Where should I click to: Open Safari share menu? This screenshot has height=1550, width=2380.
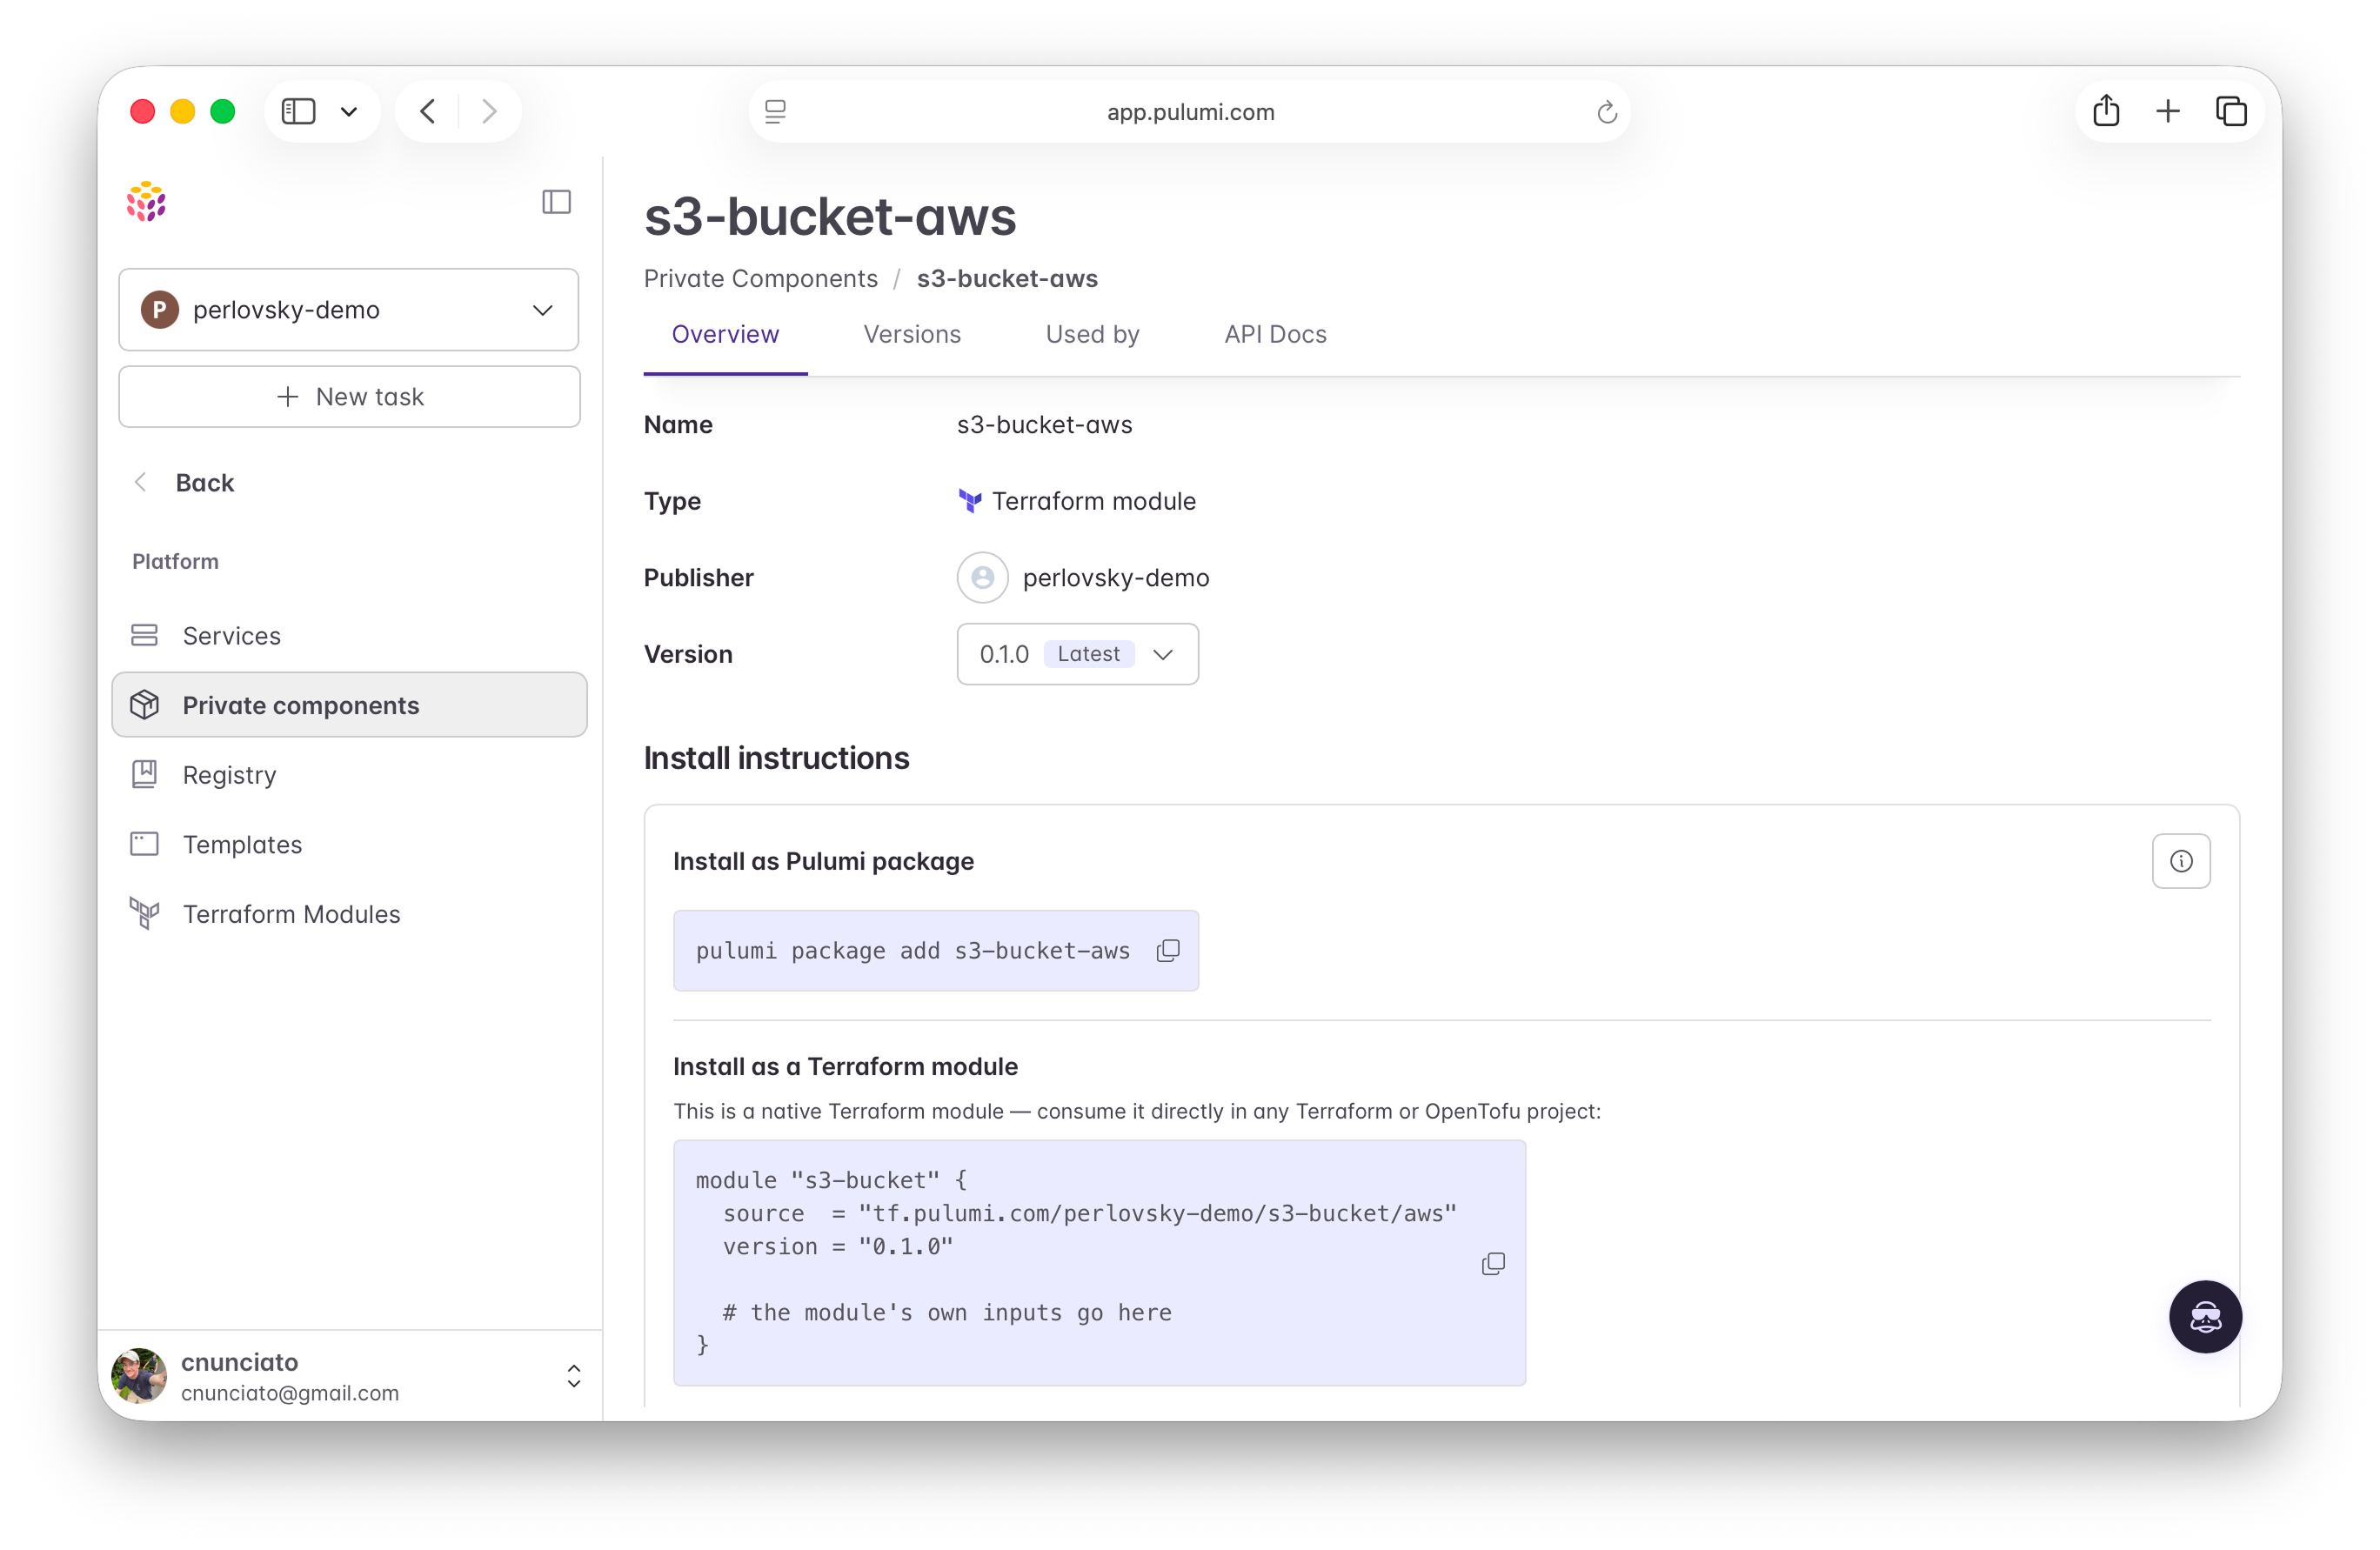pyautogui.click(x=2106, y=110)
